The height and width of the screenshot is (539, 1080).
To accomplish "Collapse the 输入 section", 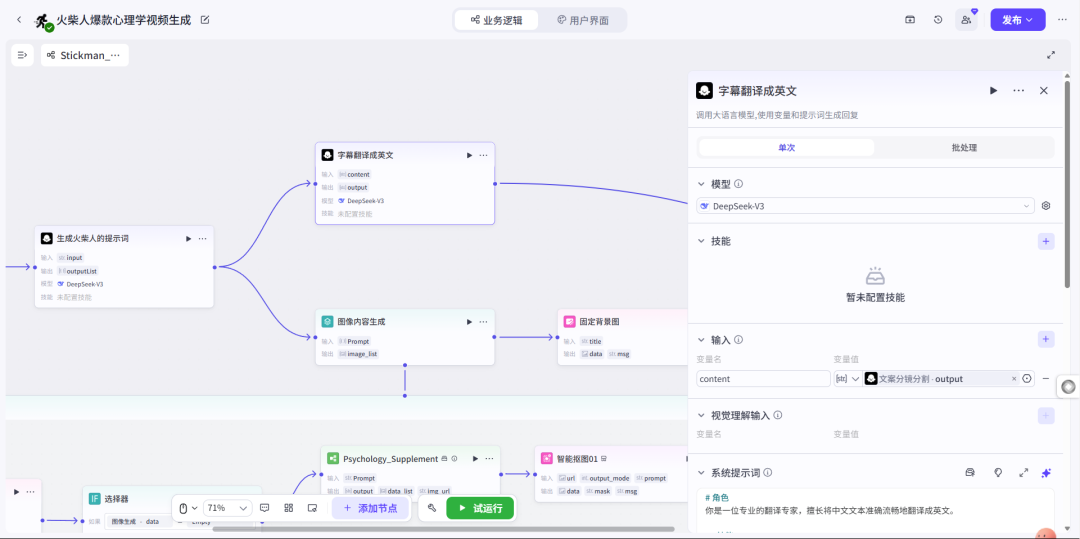I will coord(701,339).
